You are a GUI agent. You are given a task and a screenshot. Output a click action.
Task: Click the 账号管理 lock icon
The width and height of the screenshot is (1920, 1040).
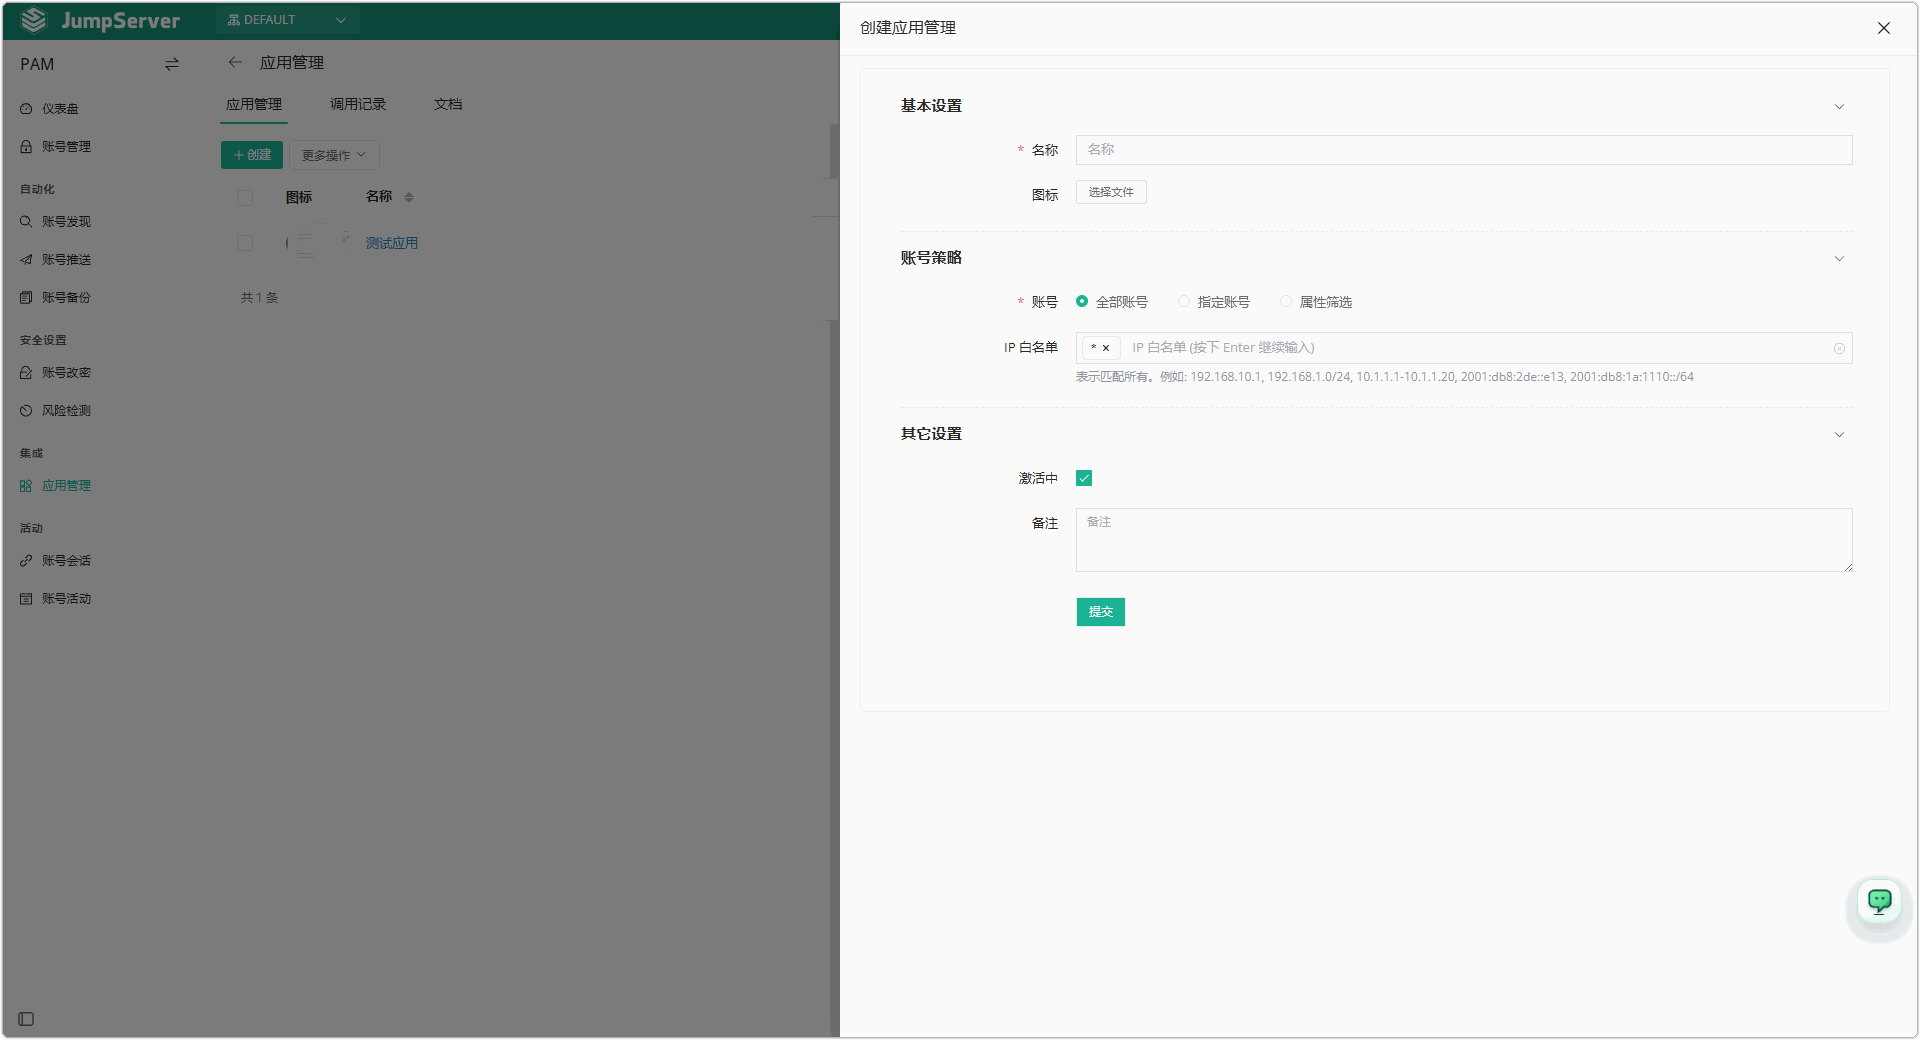pyautogui.click(x=26, y=147)
